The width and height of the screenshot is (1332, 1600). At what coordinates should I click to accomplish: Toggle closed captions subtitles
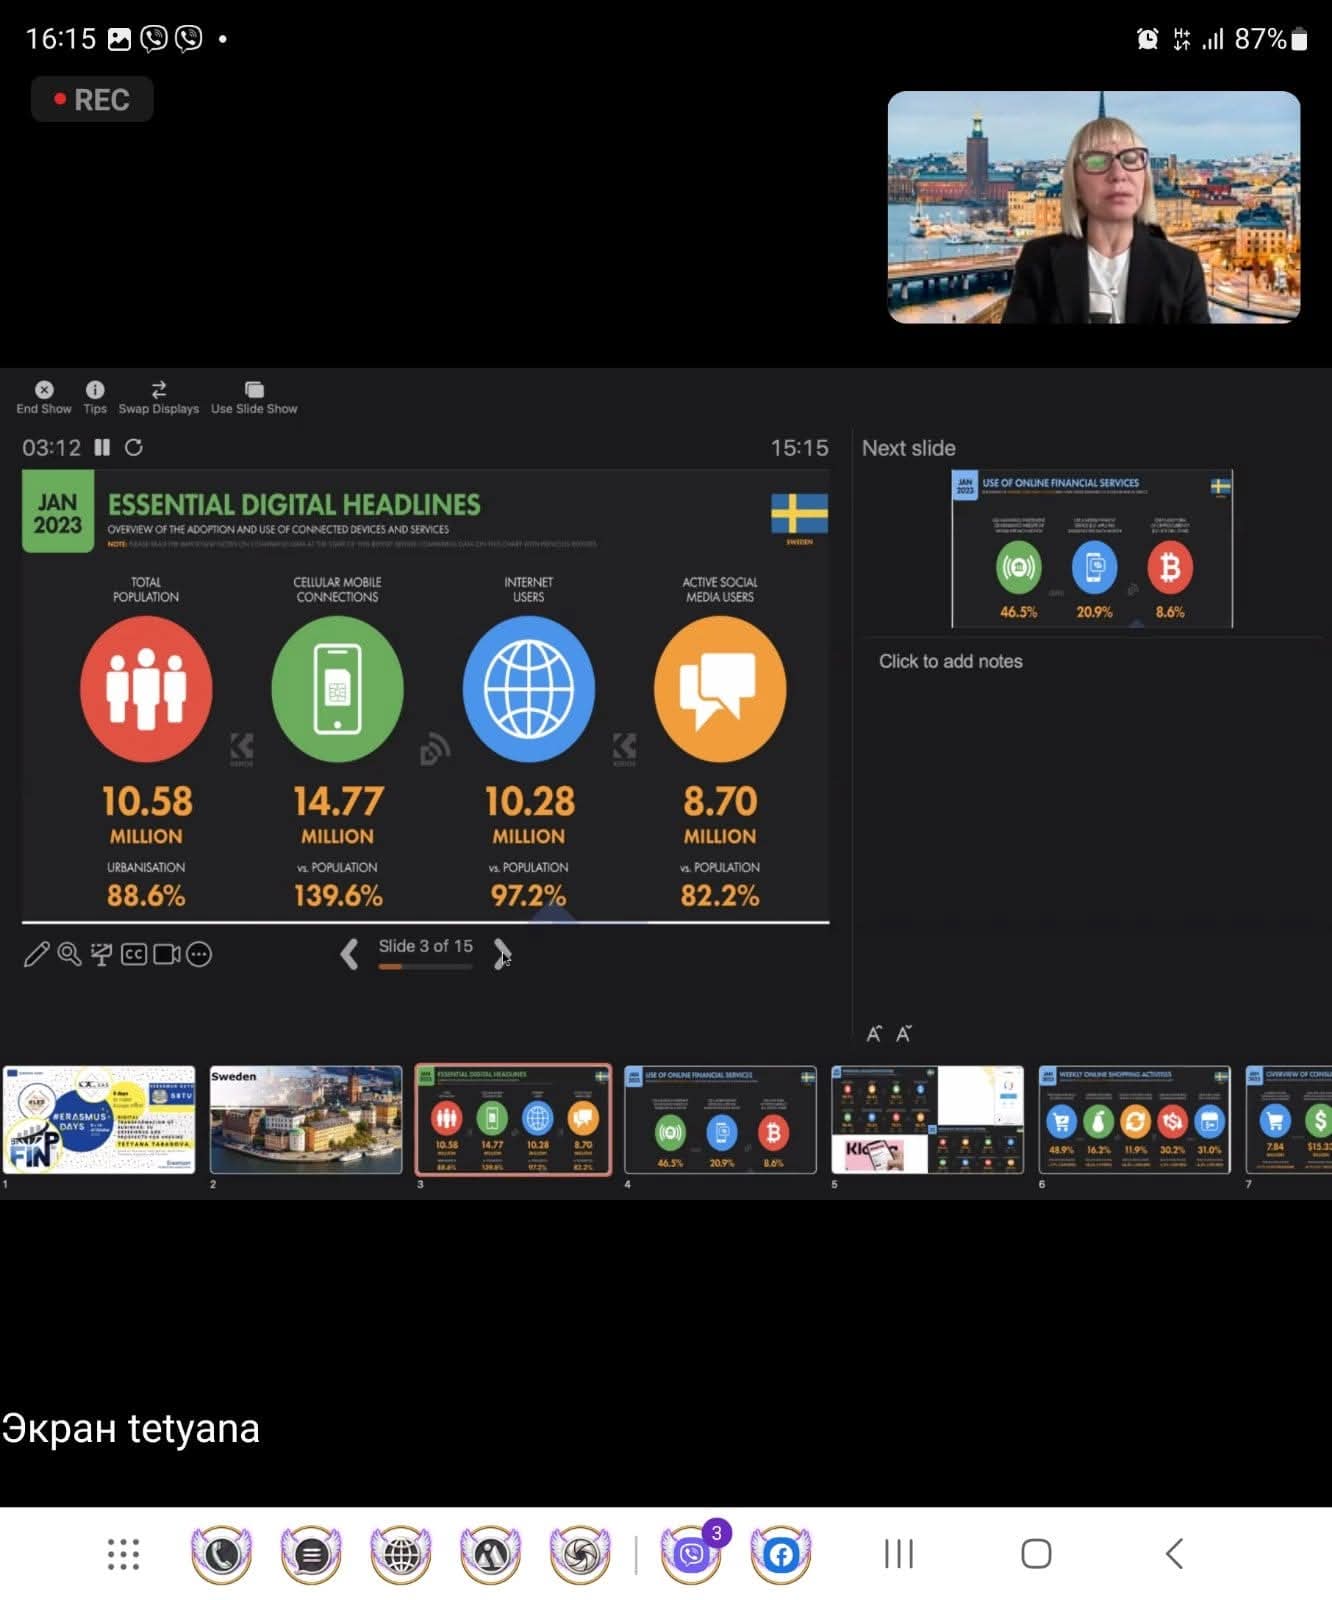point(134,955)
